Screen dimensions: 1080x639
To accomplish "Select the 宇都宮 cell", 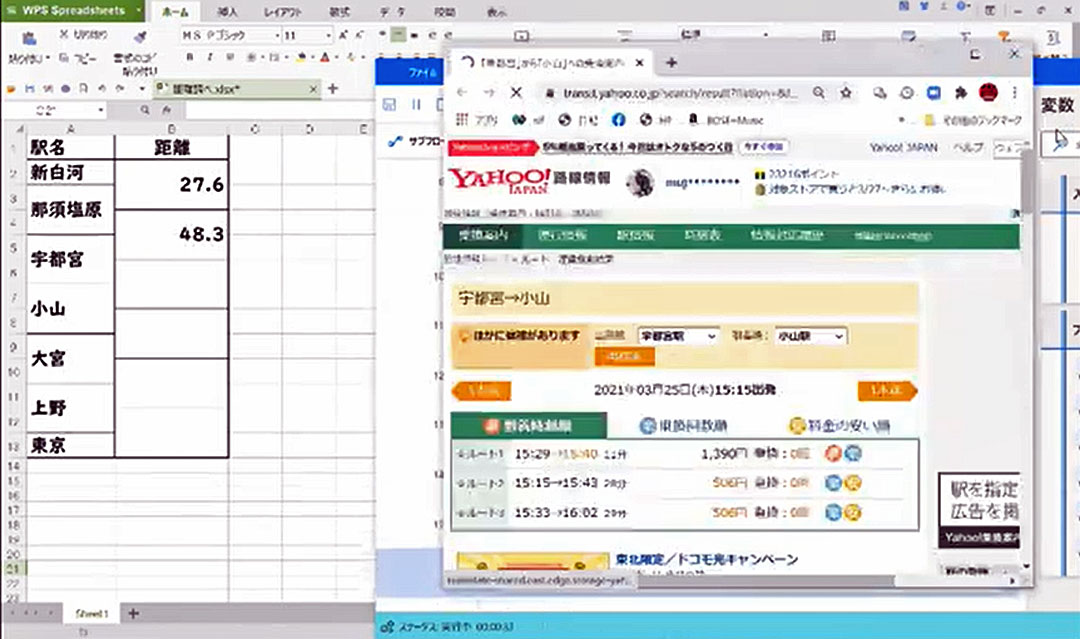I will click(70, 259).
